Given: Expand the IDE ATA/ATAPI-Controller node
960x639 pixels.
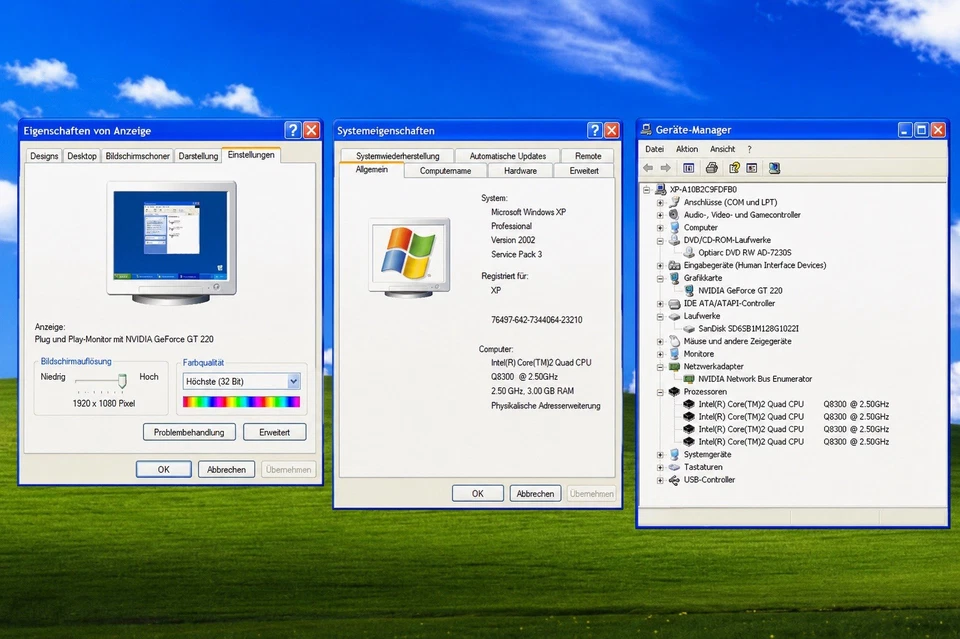Looking at the screenshot, I should [660, 303].
